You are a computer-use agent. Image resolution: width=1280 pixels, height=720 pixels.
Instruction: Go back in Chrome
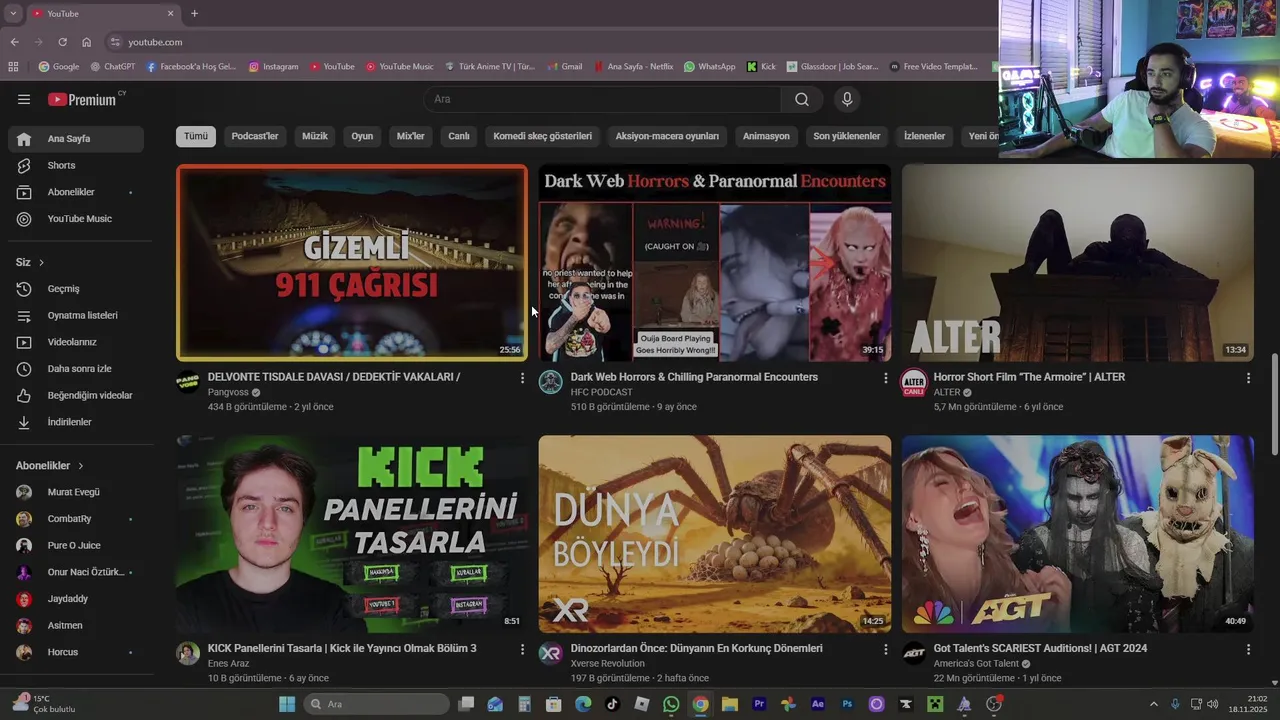click(14, 42)
